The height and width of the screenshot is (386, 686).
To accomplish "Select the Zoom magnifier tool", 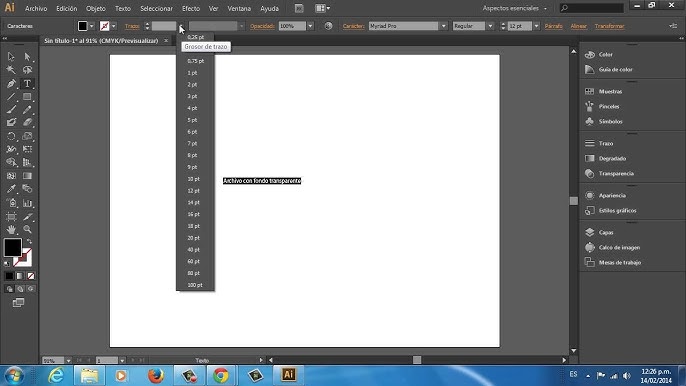I will (27, 229).
